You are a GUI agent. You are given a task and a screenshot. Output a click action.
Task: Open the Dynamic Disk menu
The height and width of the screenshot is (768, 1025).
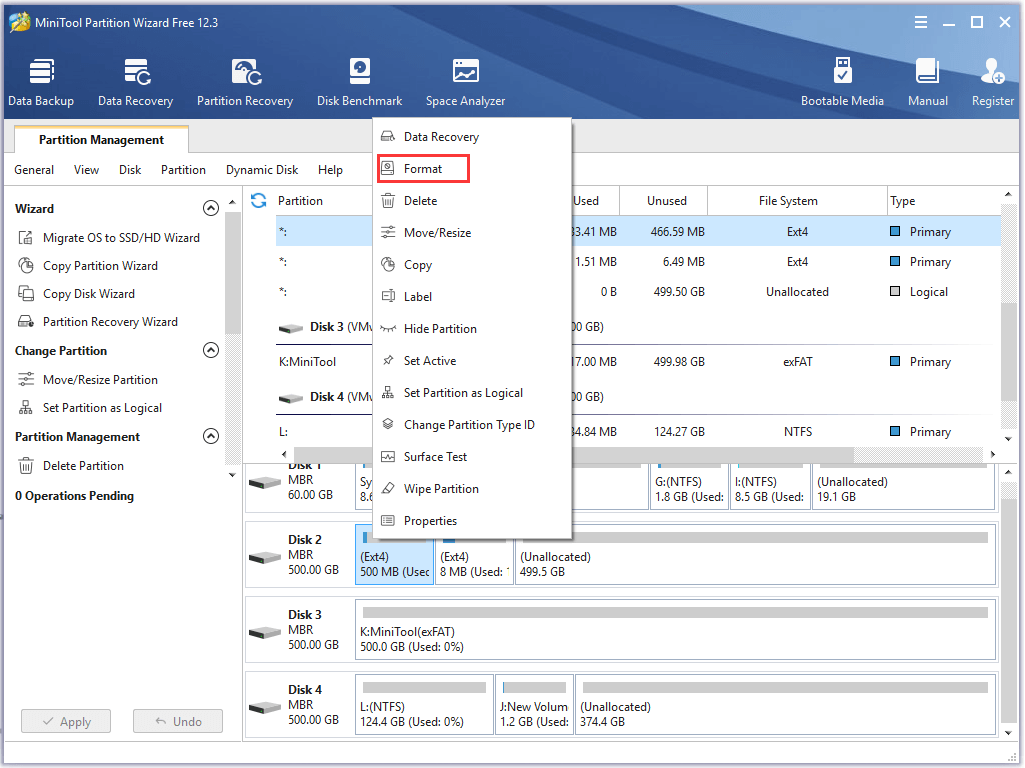[x=262, y=170]
